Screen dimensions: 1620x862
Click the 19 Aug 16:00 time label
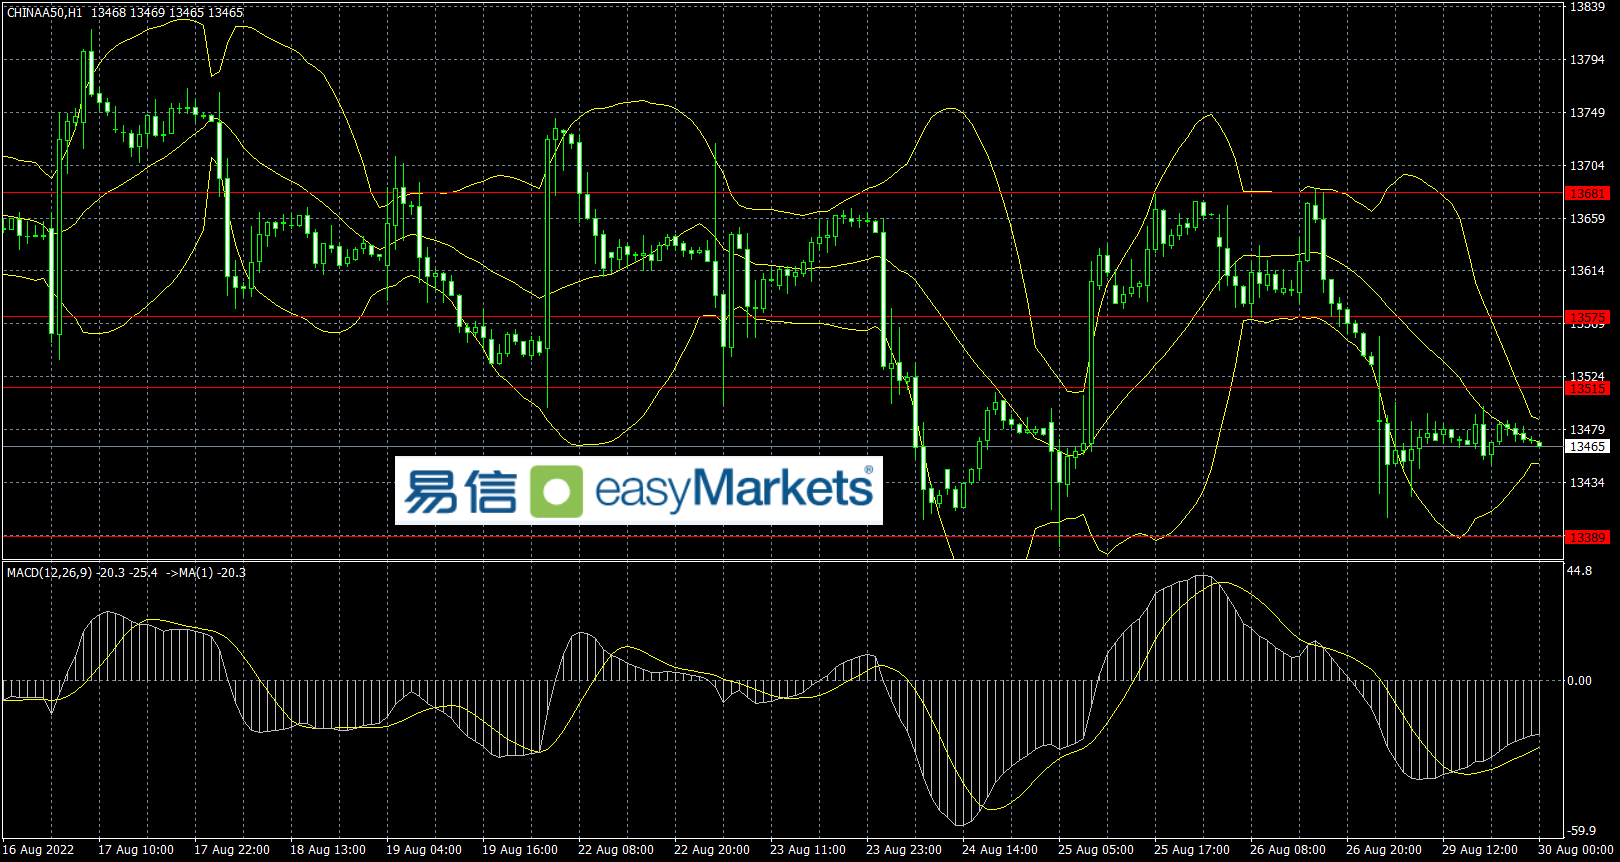click(520, 850)
